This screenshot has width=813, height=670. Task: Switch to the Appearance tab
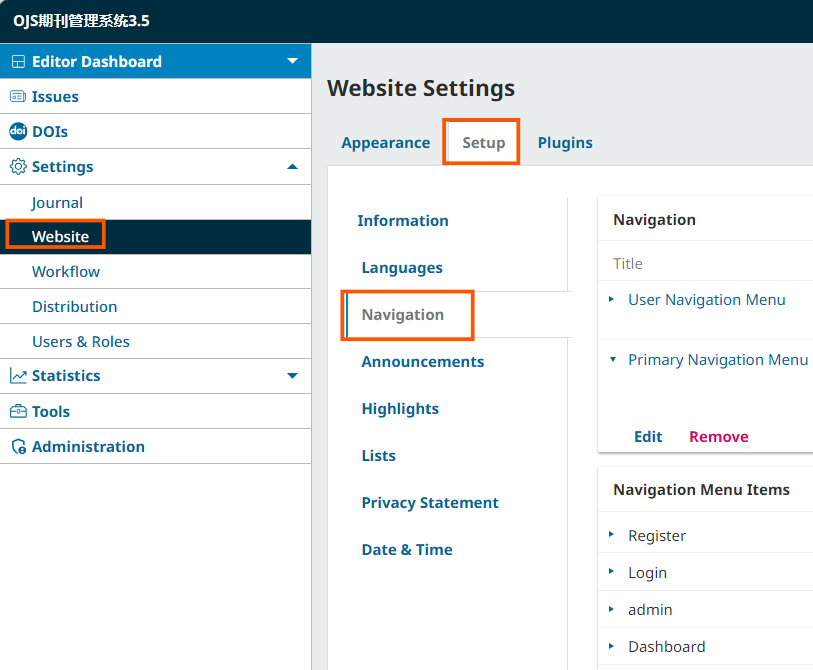pos(386,143)
